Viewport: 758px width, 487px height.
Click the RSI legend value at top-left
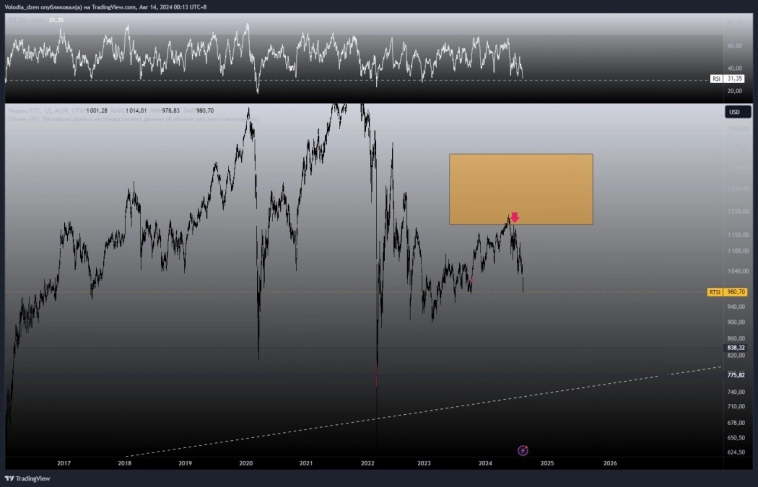(56, 20)
